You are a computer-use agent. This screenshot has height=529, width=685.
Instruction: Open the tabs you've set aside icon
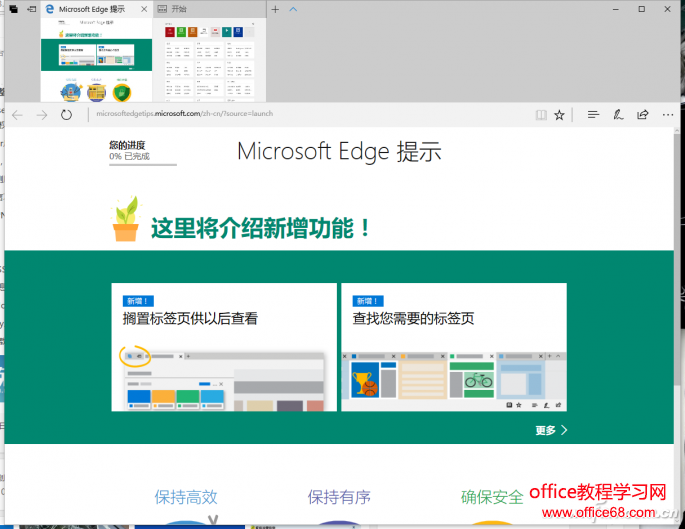pos(14,9)
